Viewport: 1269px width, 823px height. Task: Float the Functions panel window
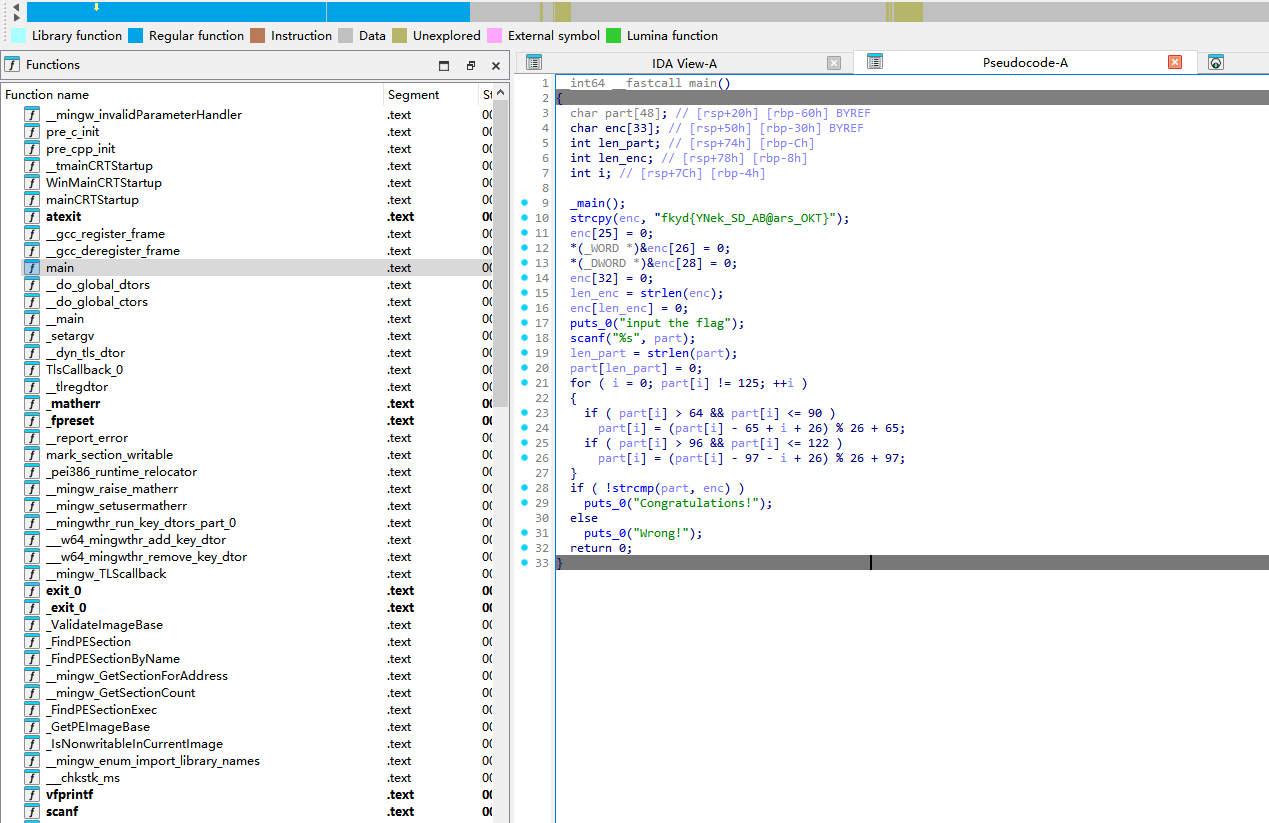470,65
